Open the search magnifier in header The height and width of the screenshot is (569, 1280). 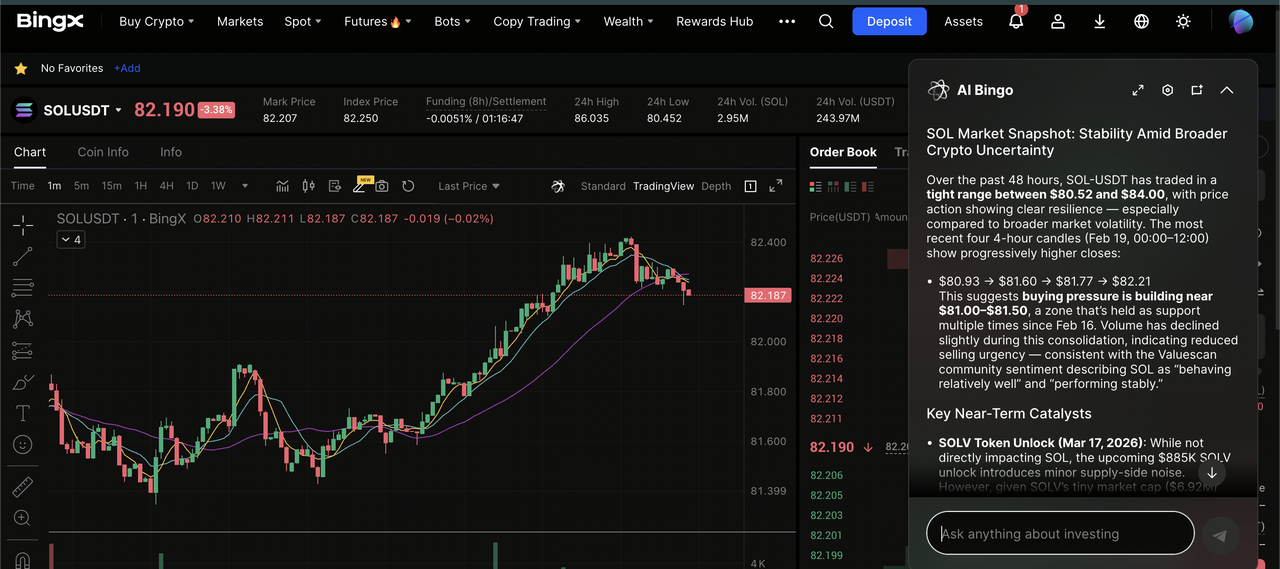(x=826, y=21)
